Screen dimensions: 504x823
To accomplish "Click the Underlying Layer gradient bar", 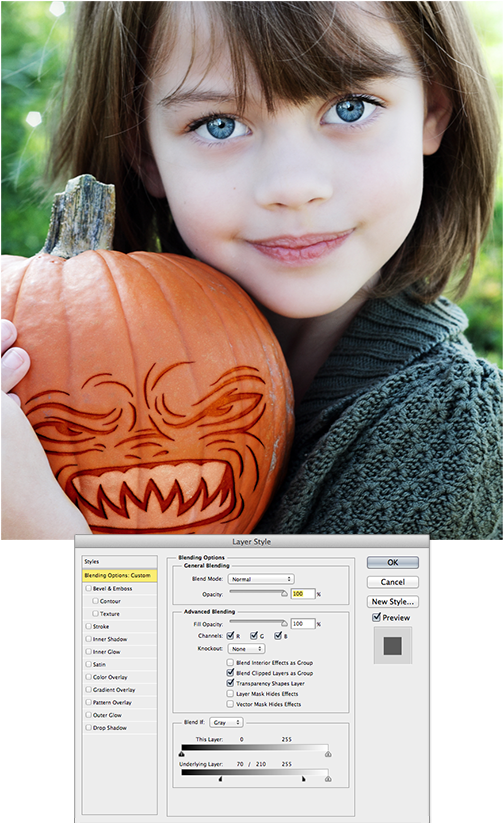I will [x=255, y=773].
